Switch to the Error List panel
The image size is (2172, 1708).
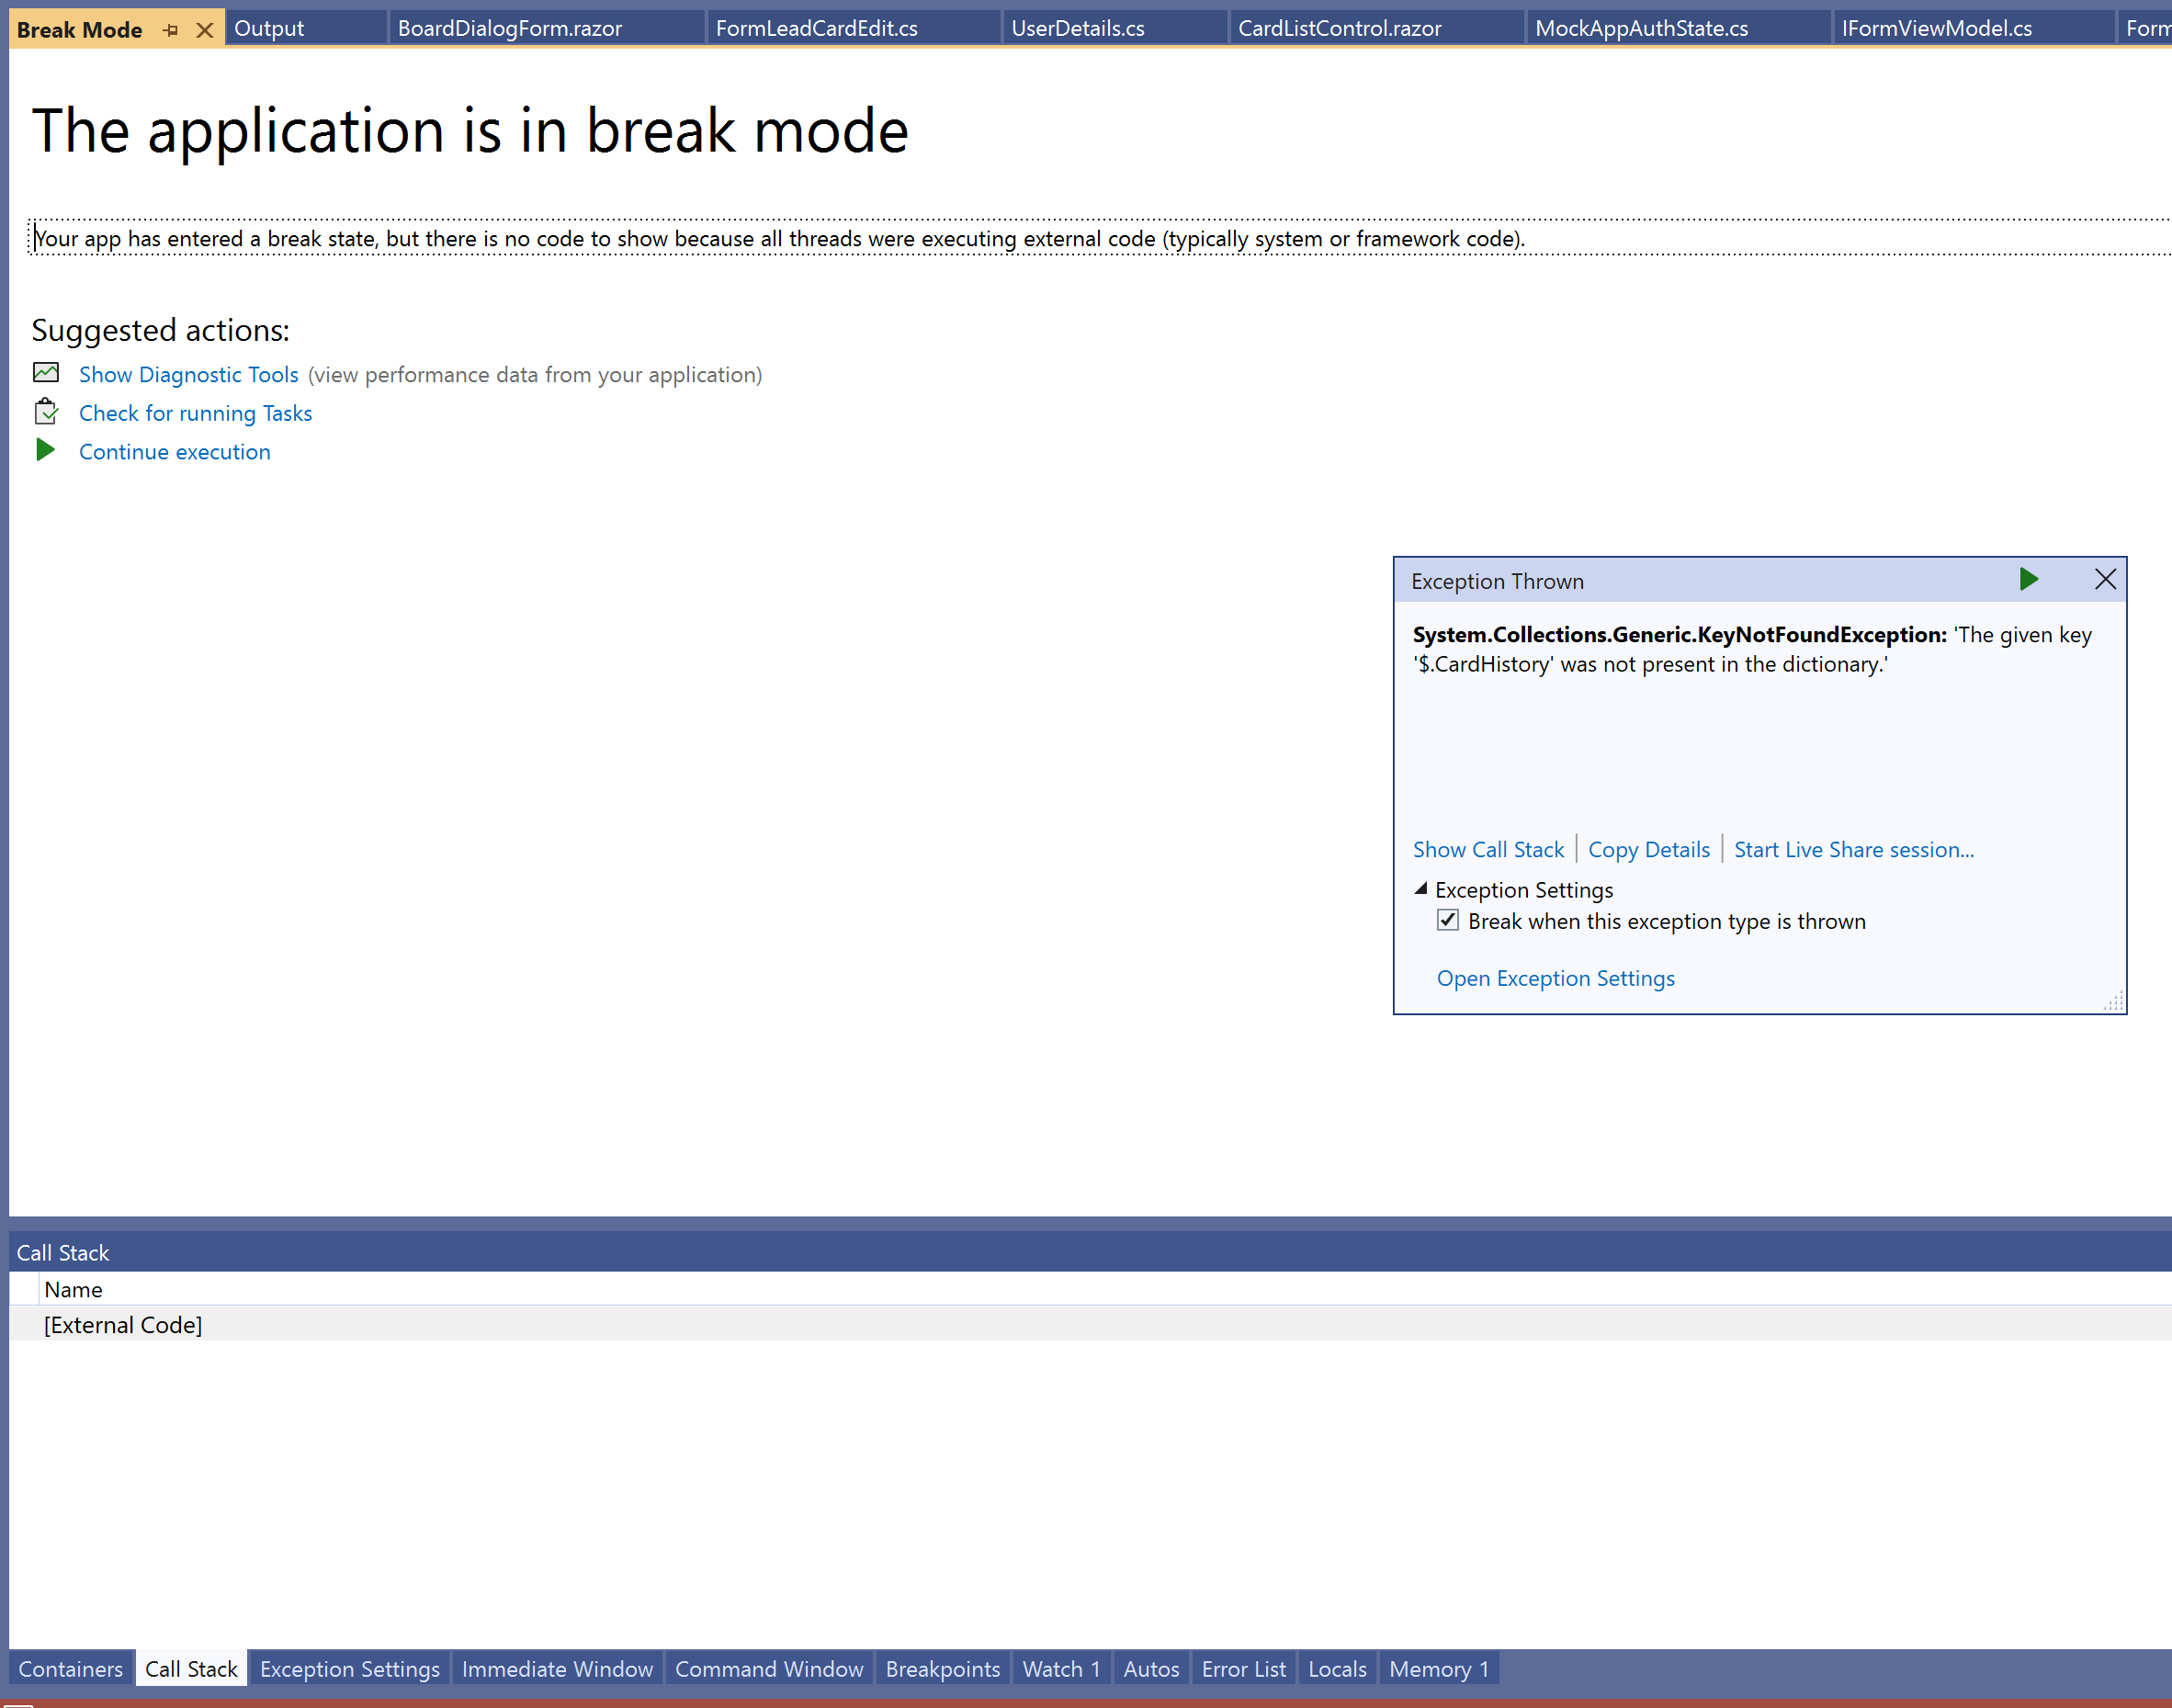tap(1243, 1668)
